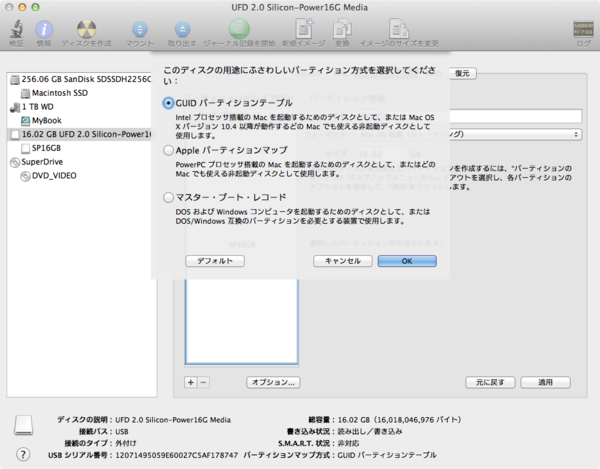Click the Macintosh SSD volume icon
Image resolution: width=600 pixels, height=469 pixels.
tap(25, 93)
